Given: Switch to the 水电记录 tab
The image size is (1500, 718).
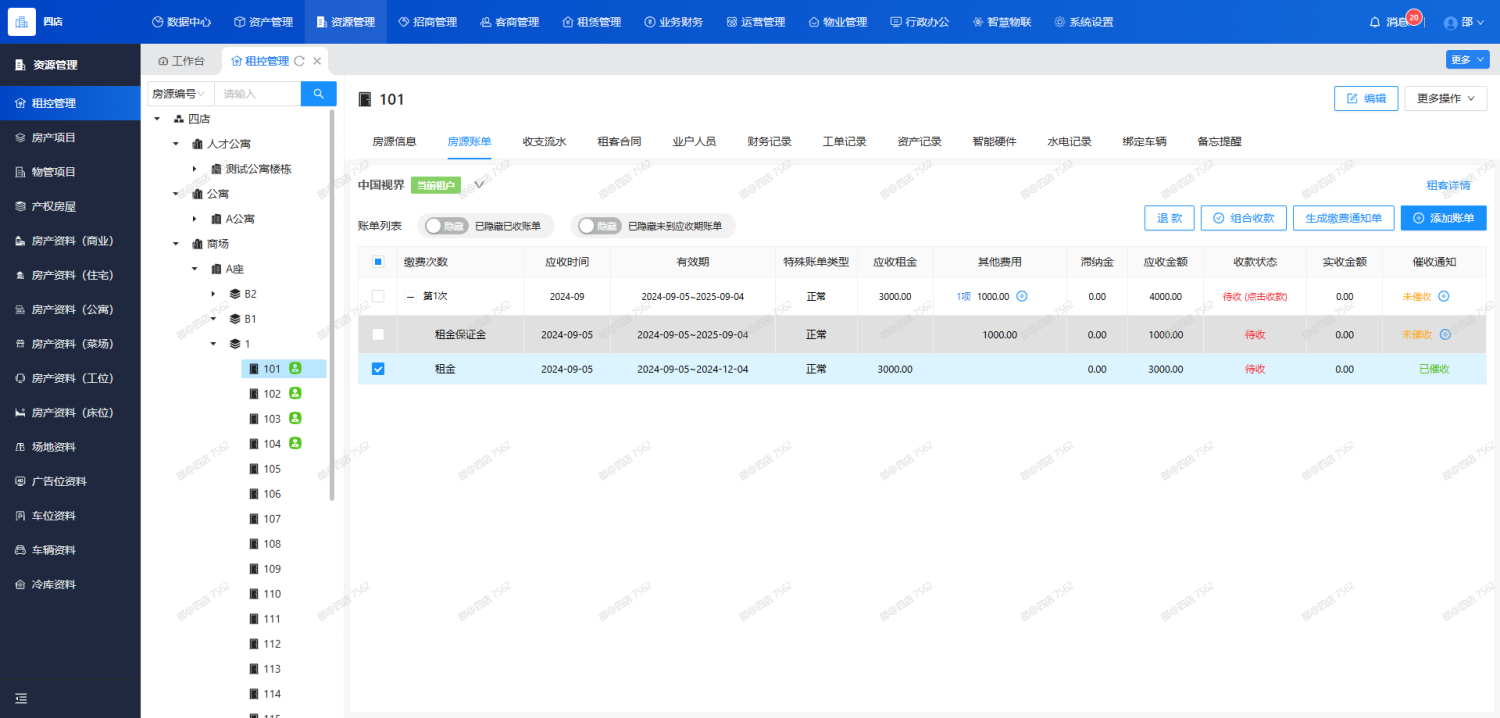Looking at the screenshot, I should 1069,142.
